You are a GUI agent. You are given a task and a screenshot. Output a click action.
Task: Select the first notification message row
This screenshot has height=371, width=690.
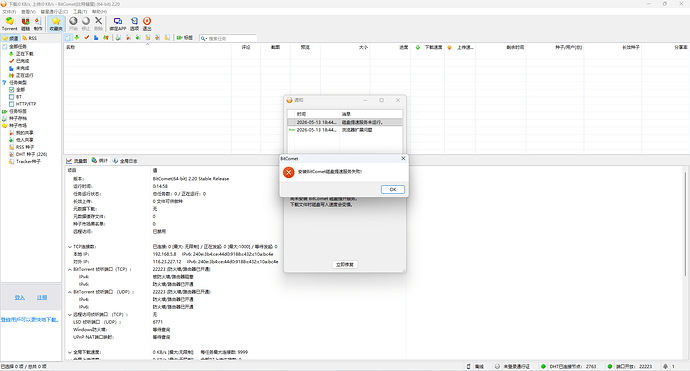click(345, 122)
